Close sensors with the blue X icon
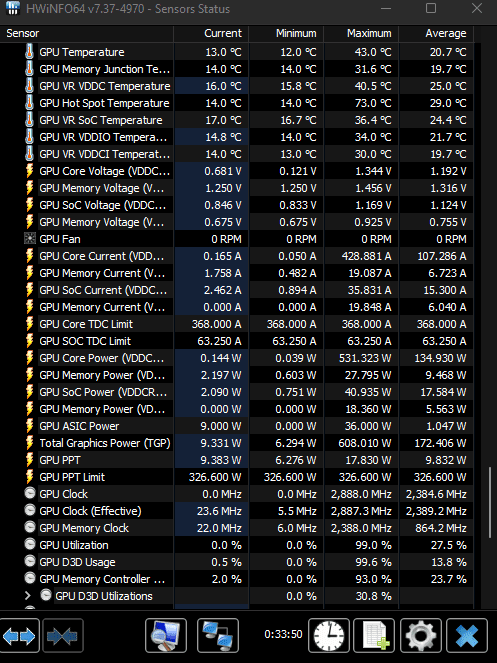 pos(467,636)
